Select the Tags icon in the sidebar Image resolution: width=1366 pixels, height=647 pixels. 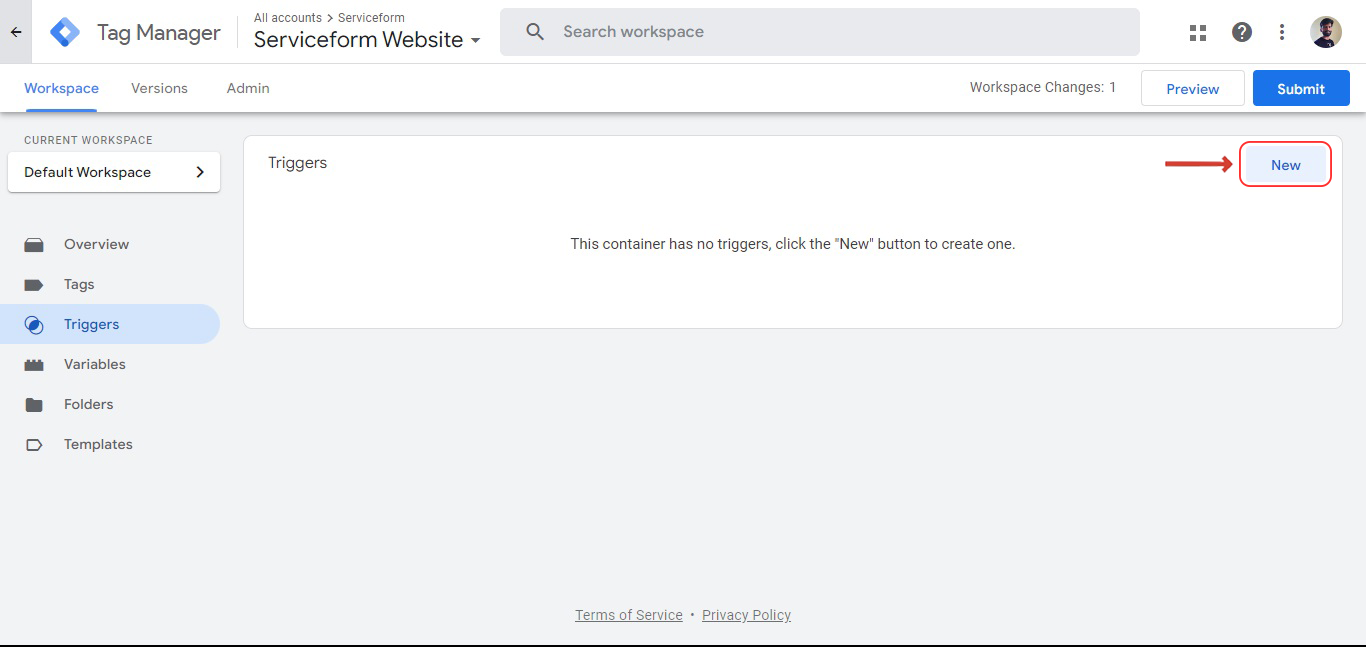point(34,284)
